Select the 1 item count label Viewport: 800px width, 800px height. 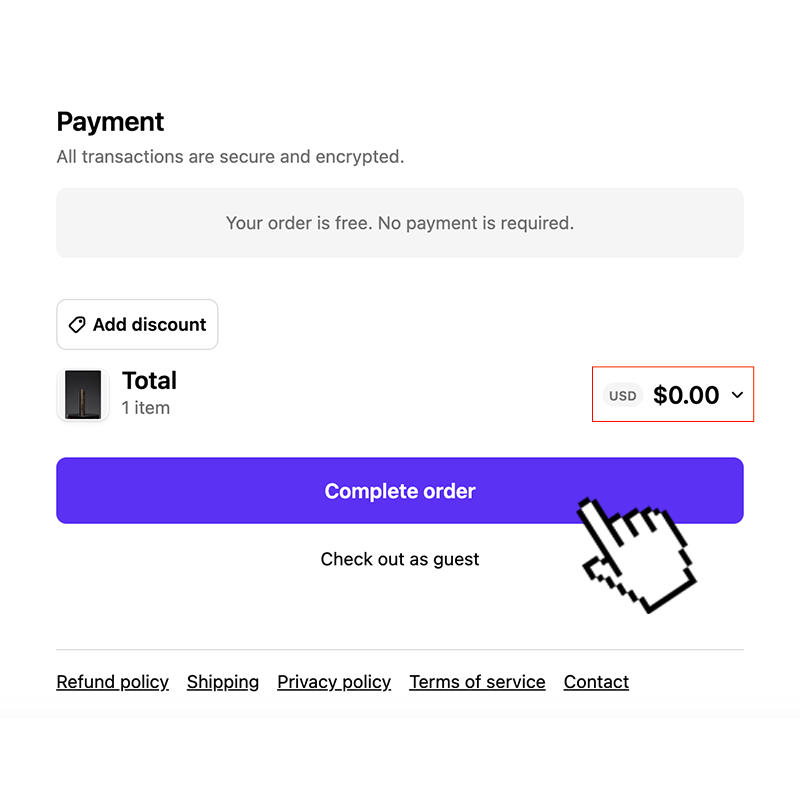(146, 408)
